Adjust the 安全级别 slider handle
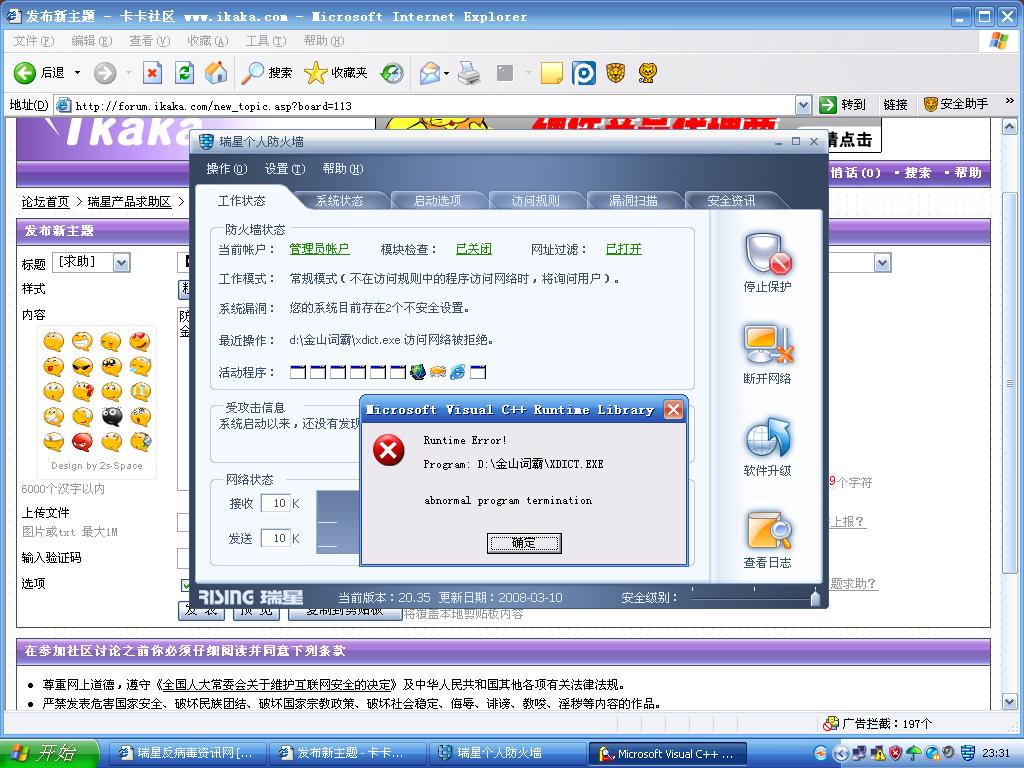 pos(815,597)
